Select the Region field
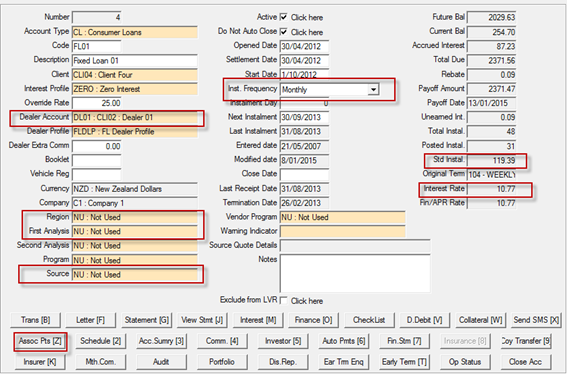 point(135,217)
